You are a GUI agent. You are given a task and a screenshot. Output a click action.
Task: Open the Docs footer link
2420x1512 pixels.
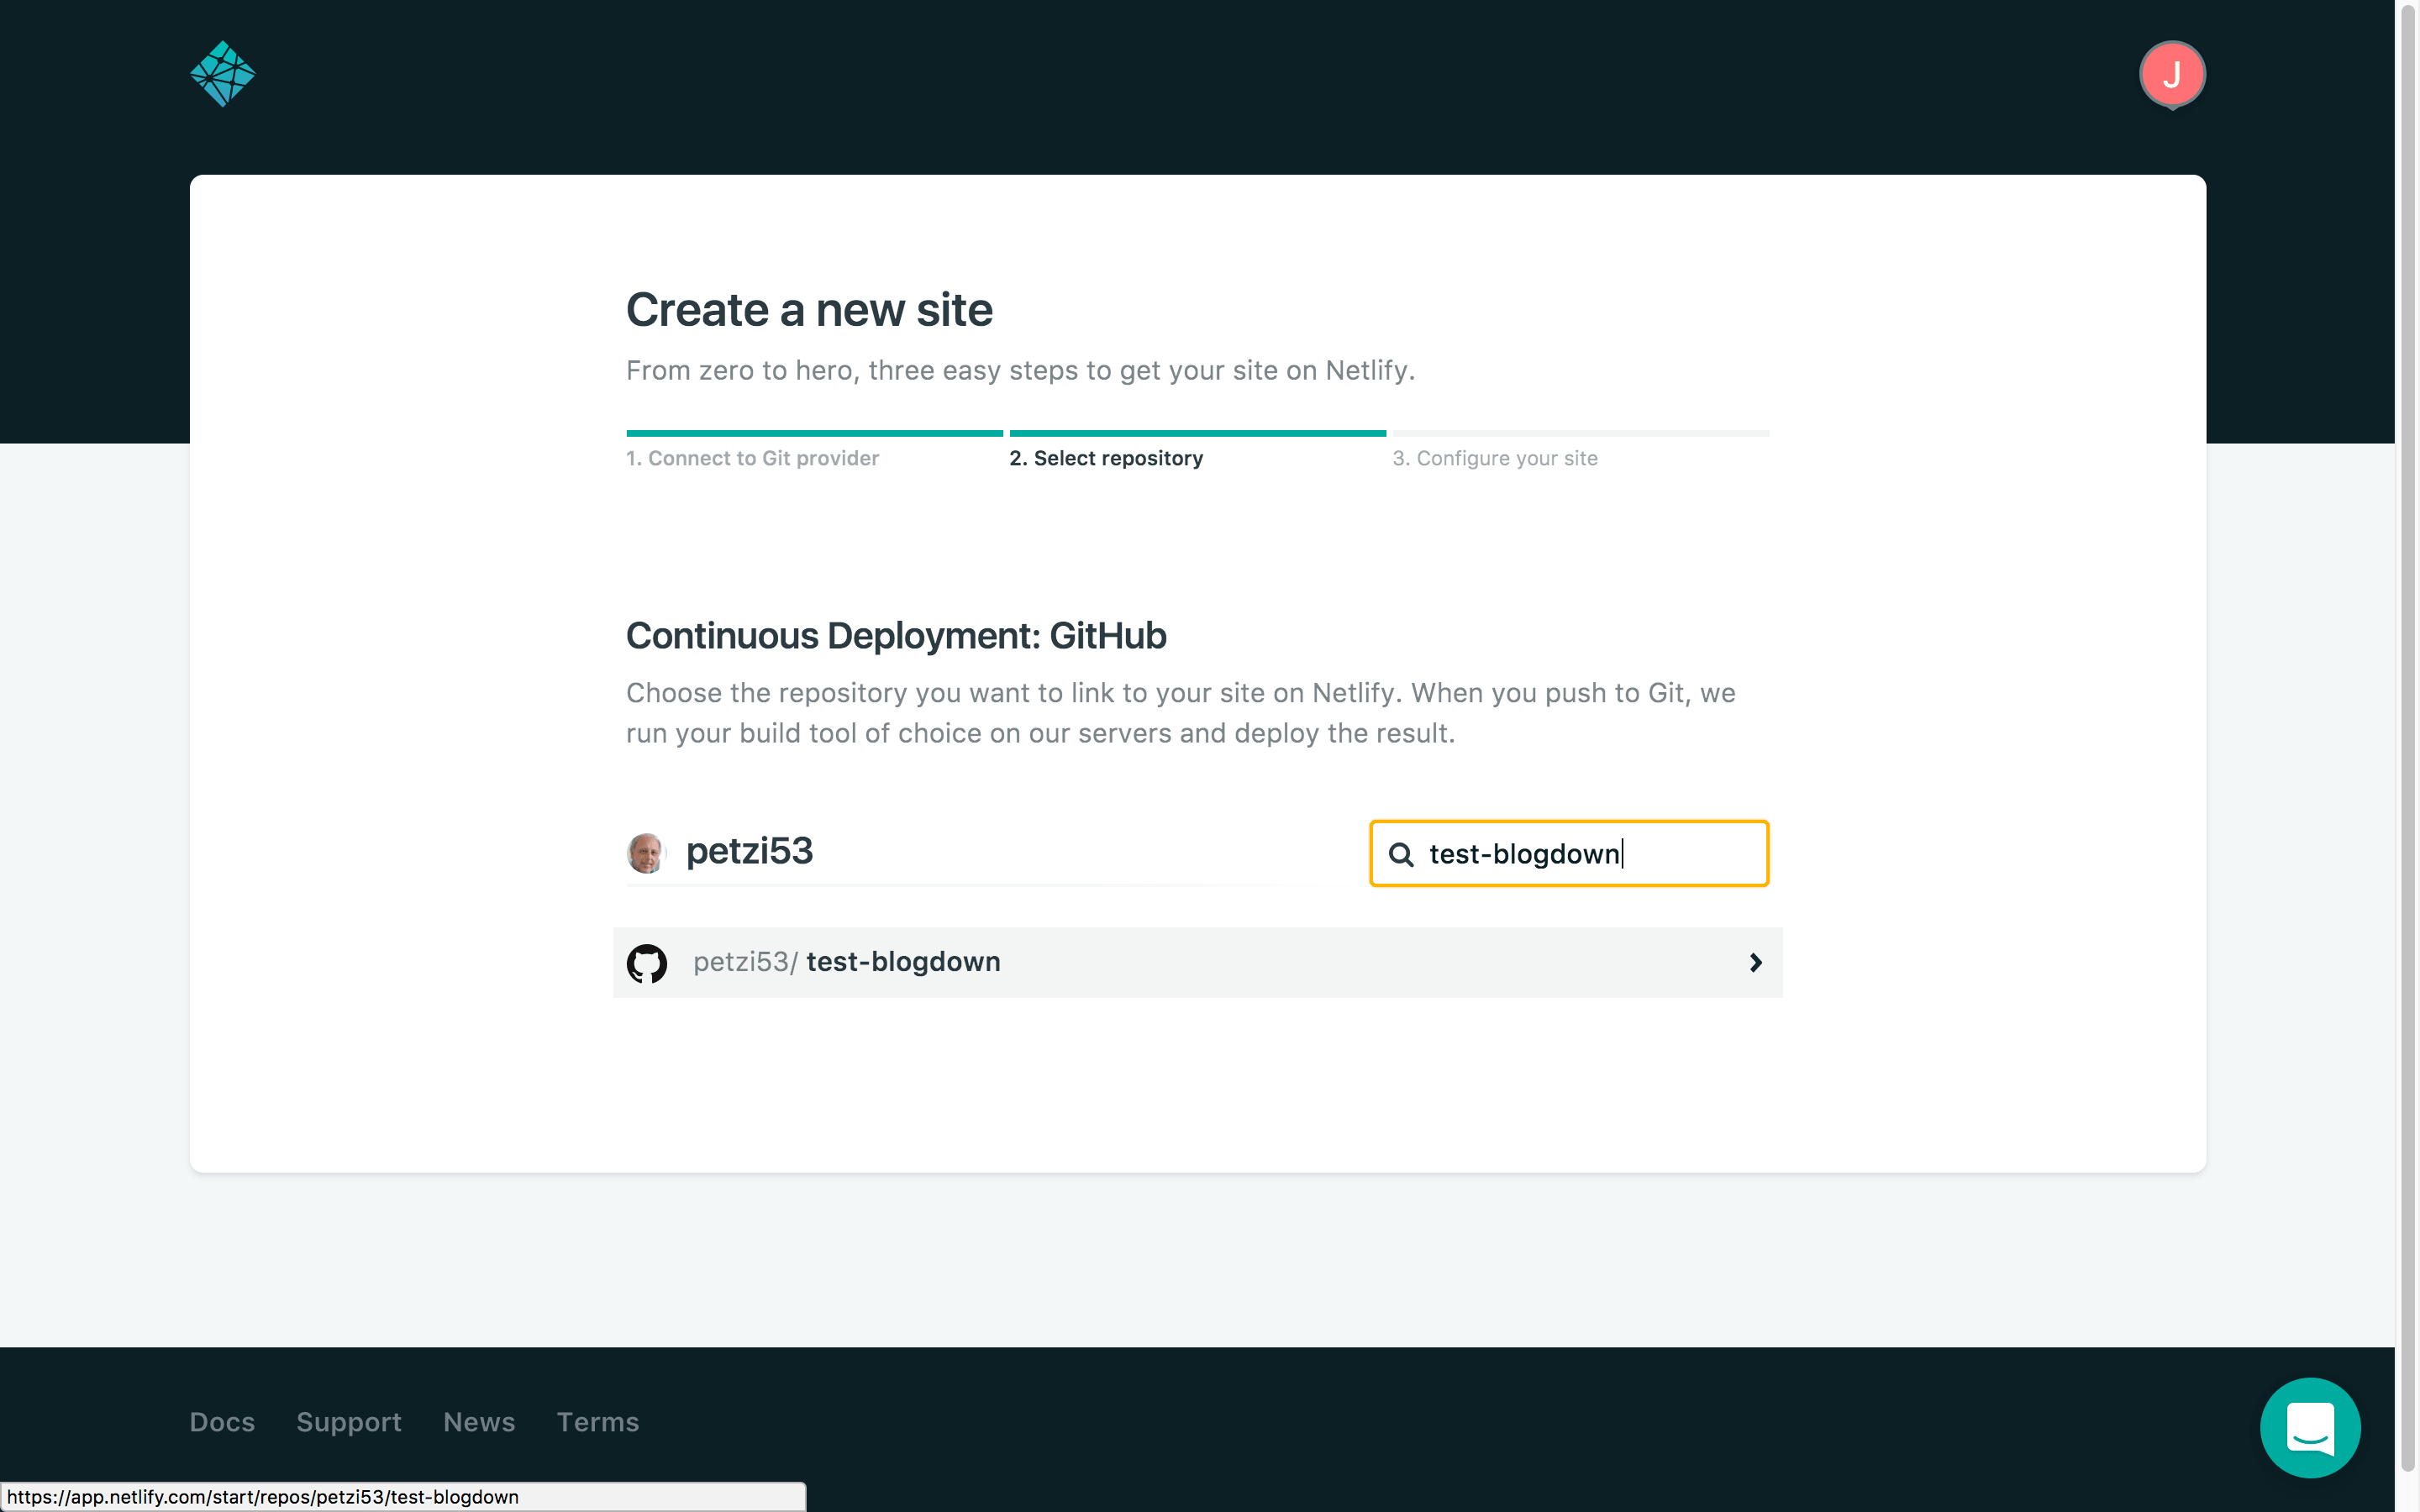pyautogui.click(x=222, y=1422)
